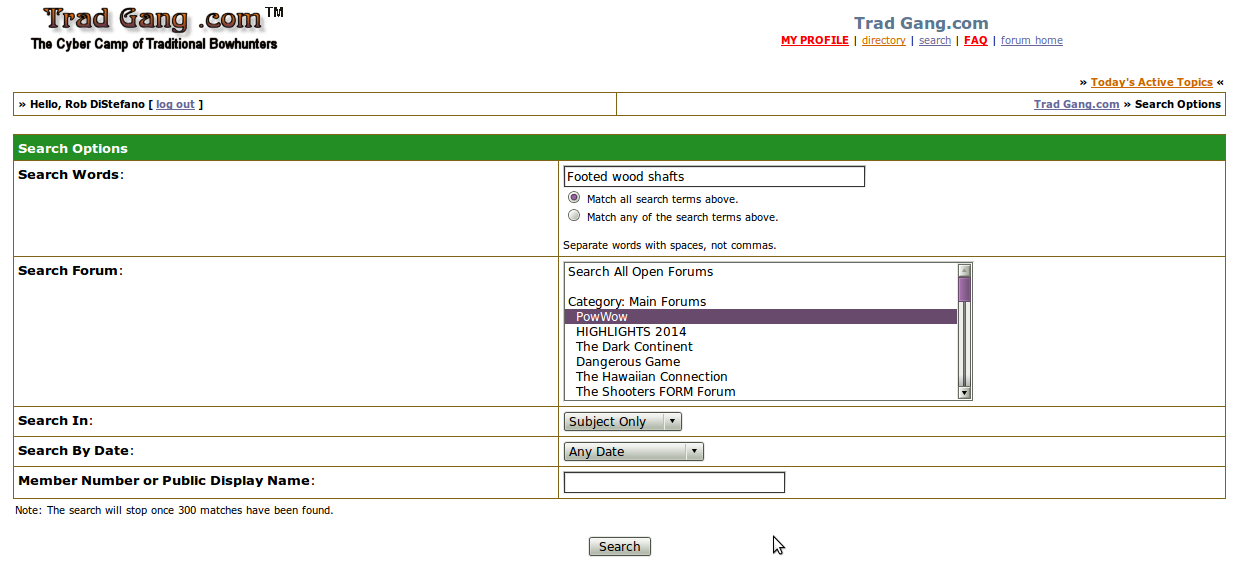This screenshot has width=1243, height=567.
Task: Click the forum list scroll-up arrow
Action: coord(964,270)
